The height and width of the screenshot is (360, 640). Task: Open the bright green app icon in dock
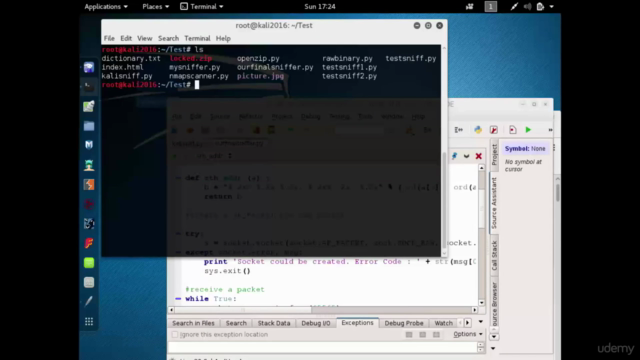89,263
